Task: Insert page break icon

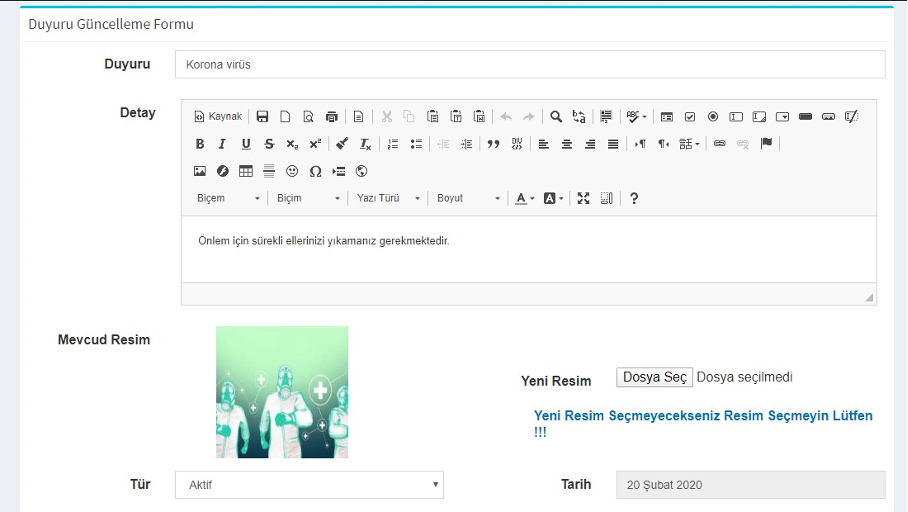Action: click(339, 171)
